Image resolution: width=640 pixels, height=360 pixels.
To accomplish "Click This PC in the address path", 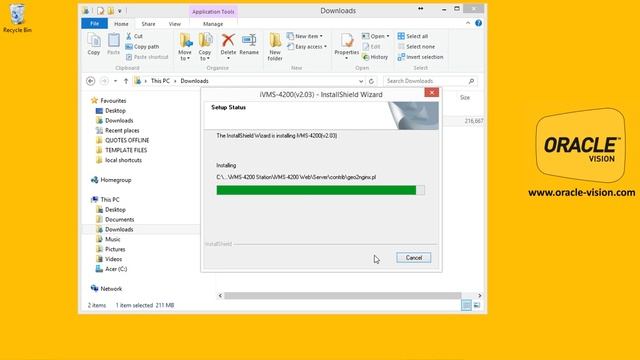I will point(160,81).
